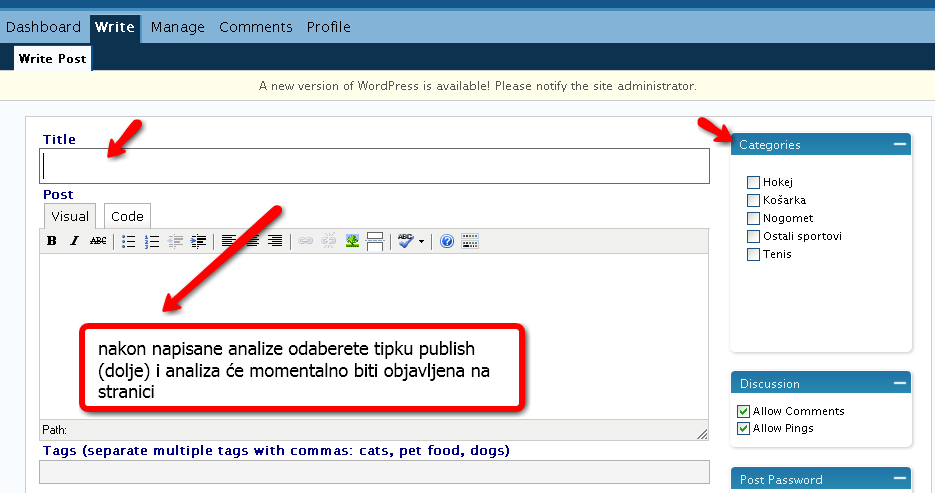Viewport: 935px width, 493px height.
Task: Select the Write Post subtab
Action: tap(52, 58)
